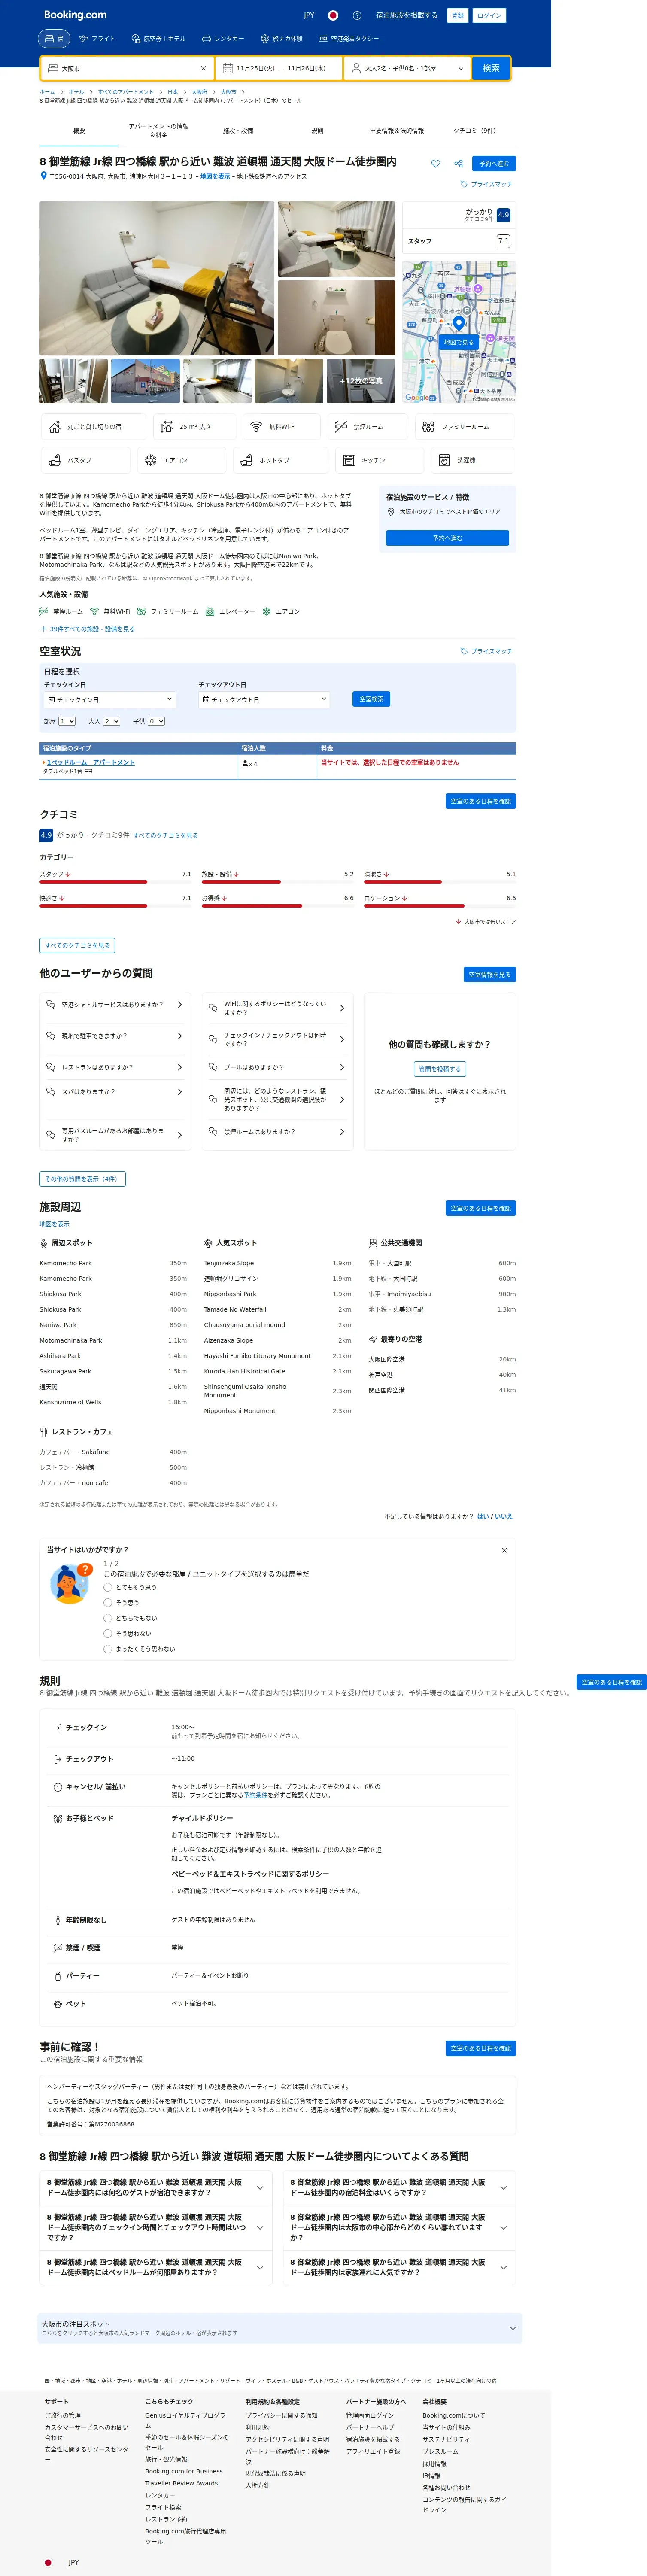The width and height of the screenshot is (647, 2576).
Task: Select the 宿 stays tab
Action: 54,39
